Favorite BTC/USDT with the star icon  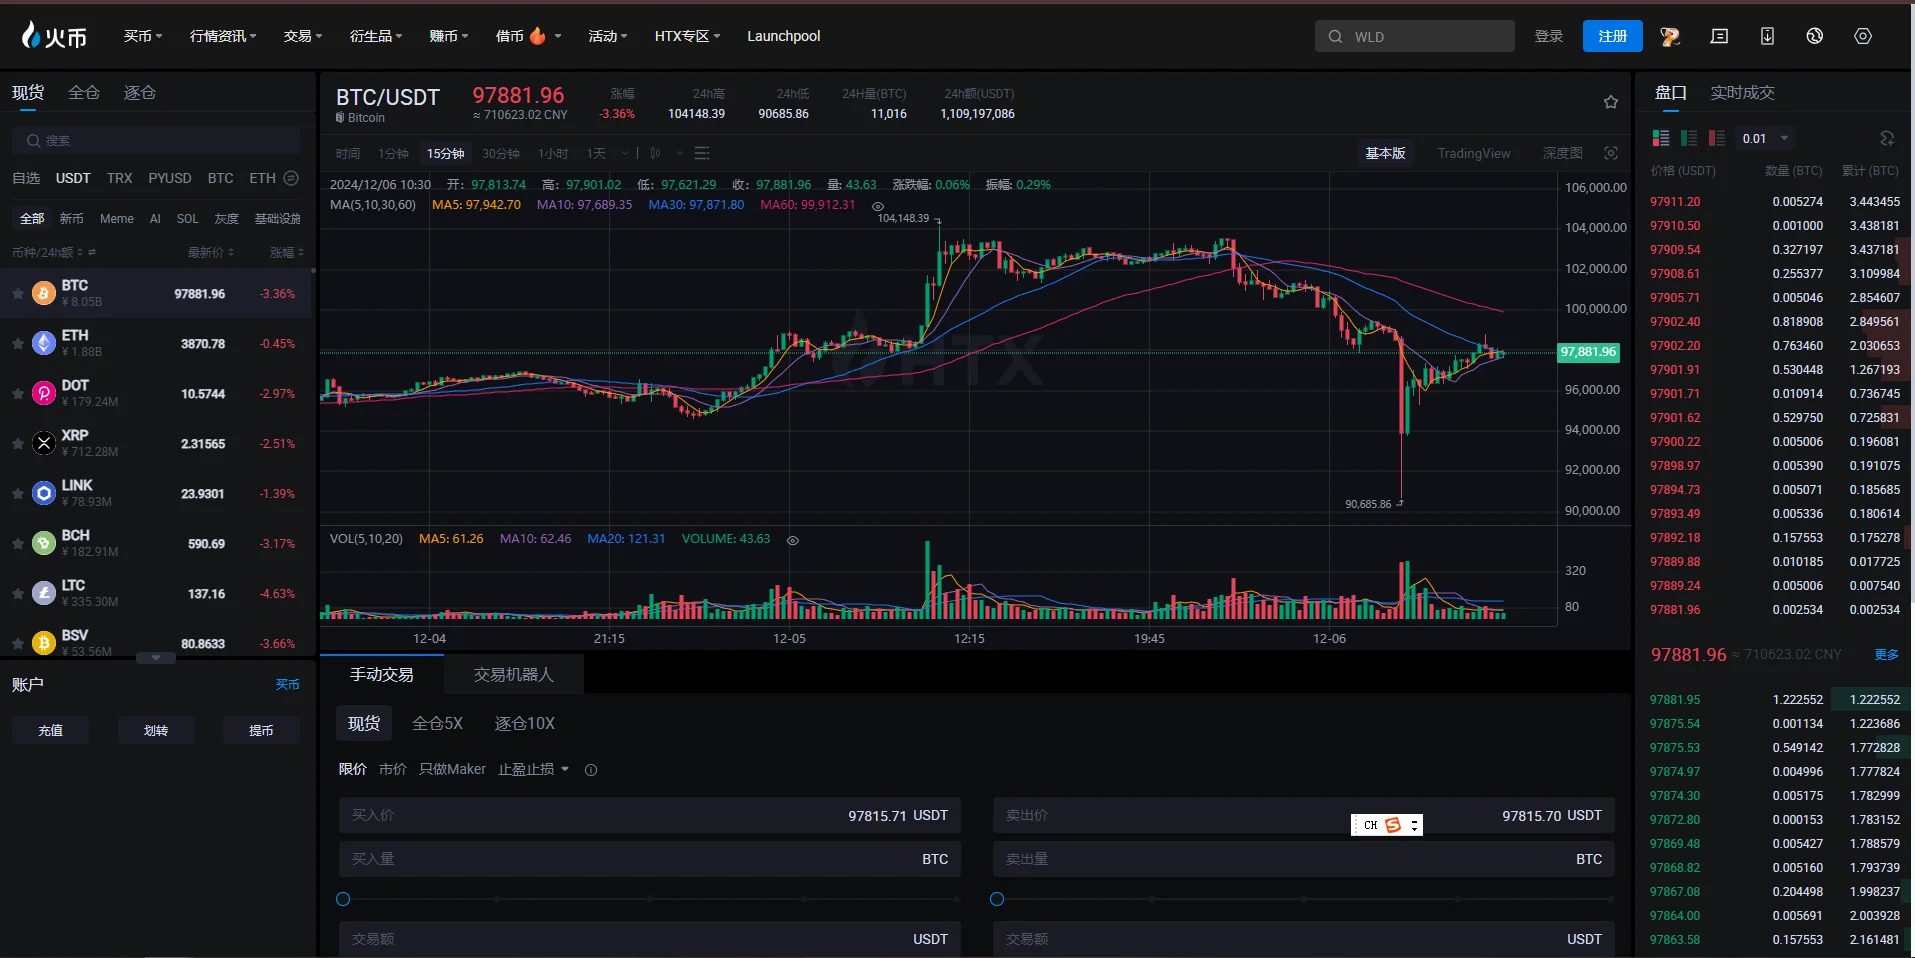coord(1610,102)
